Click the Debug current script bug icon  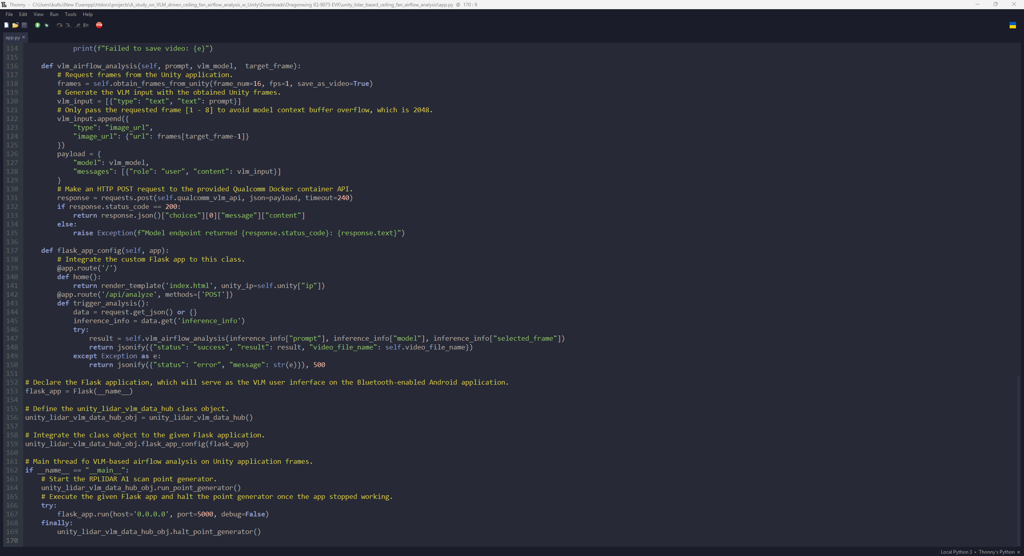(x=46, y=25)
